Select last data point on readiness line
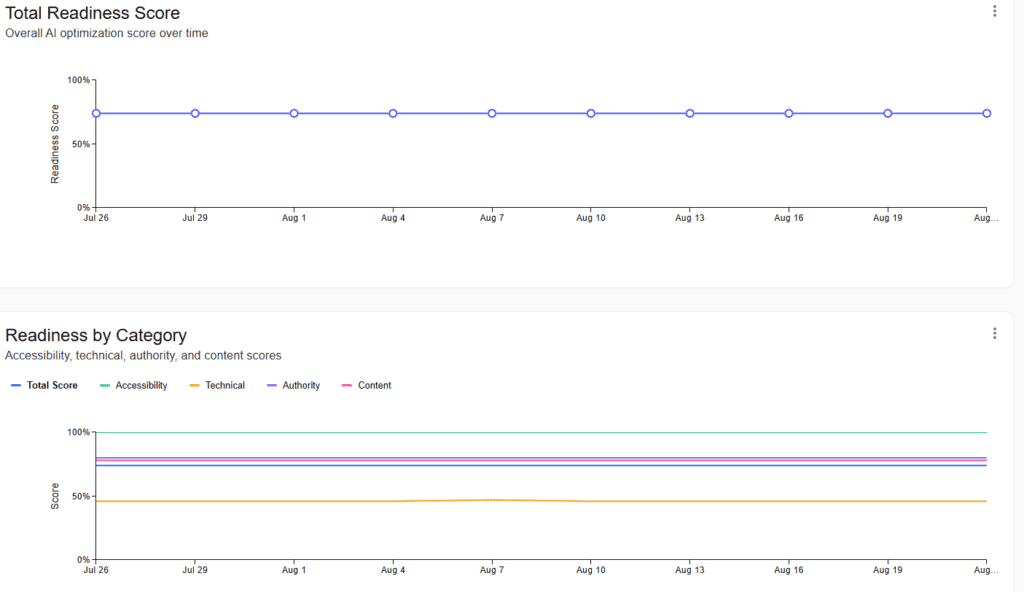The width and height of the screenshot is (1024, 592). [987, 114]
